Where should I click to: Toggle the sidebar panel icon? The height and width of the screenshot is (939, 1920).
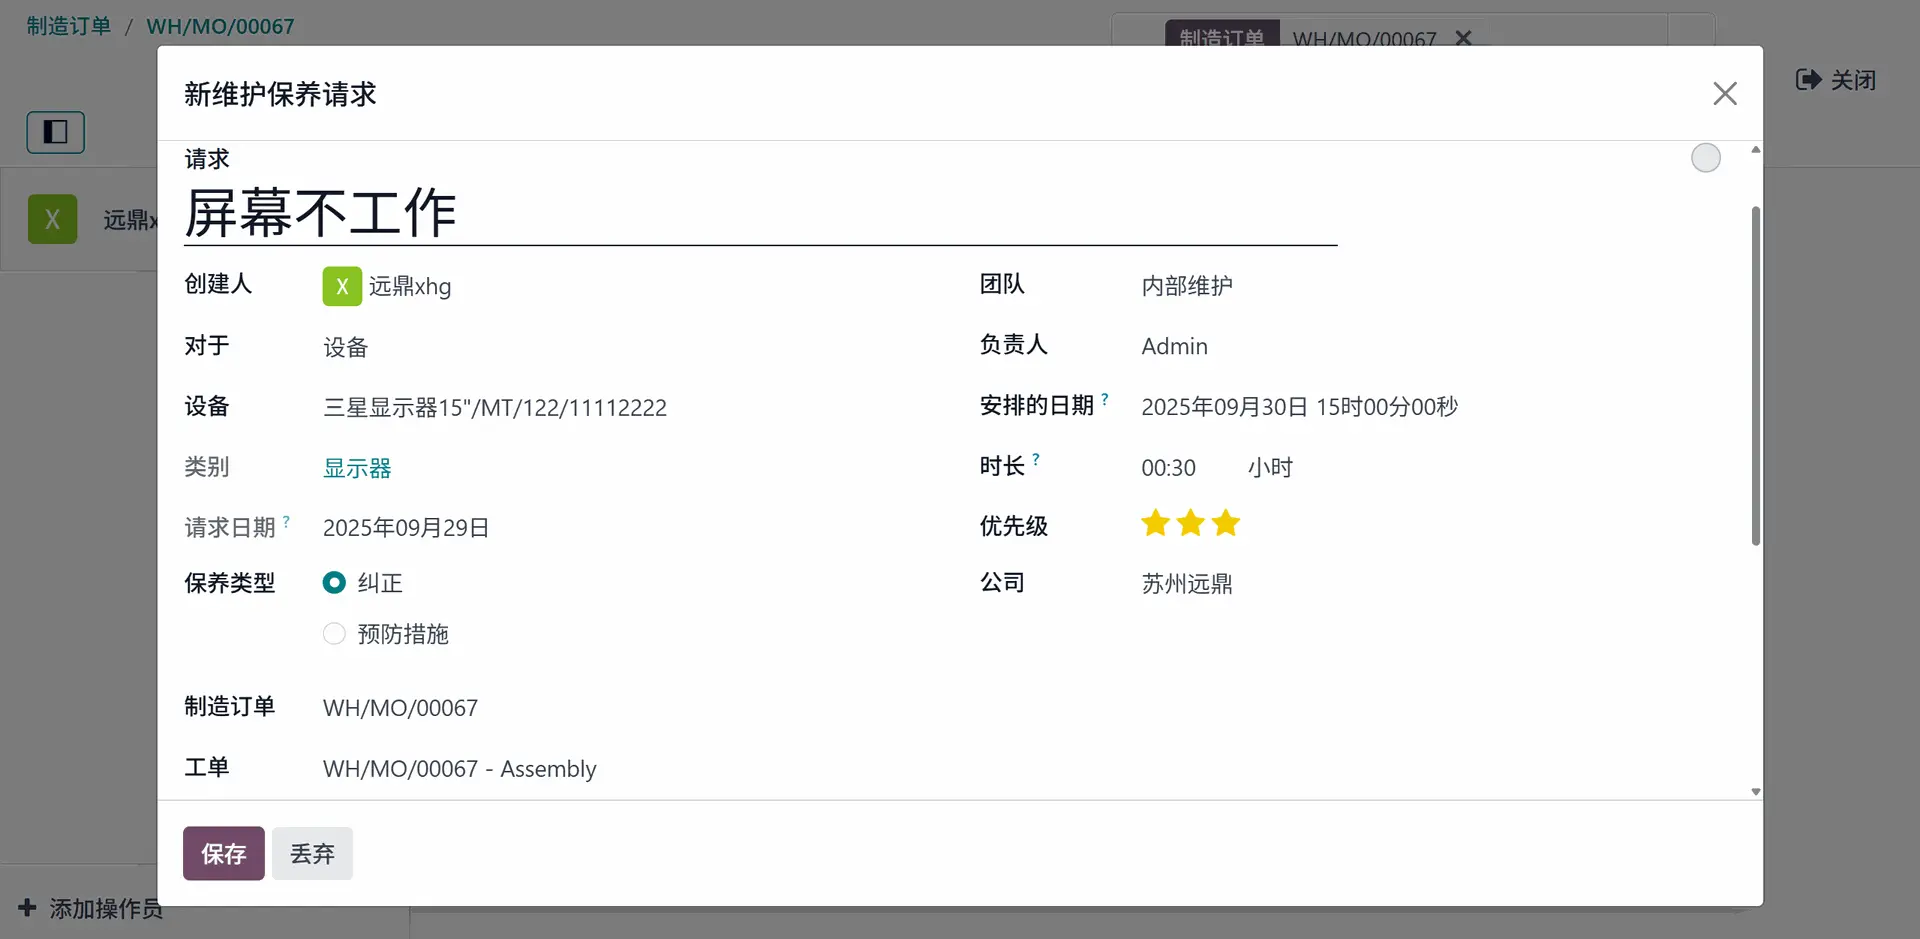pyautogui.click(x=56, y=132)
